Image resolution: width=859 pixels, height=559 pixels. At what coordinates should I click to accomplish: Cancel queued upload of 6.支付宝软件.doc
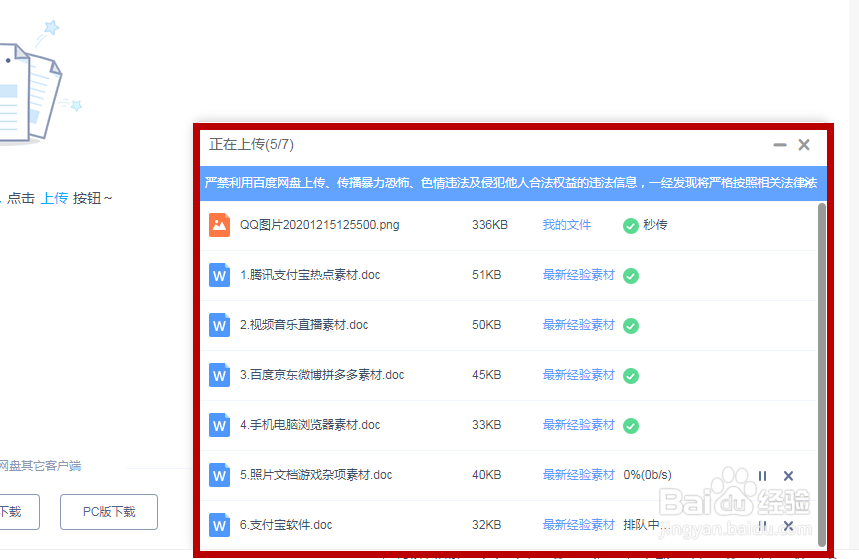(x=788, y=526)
